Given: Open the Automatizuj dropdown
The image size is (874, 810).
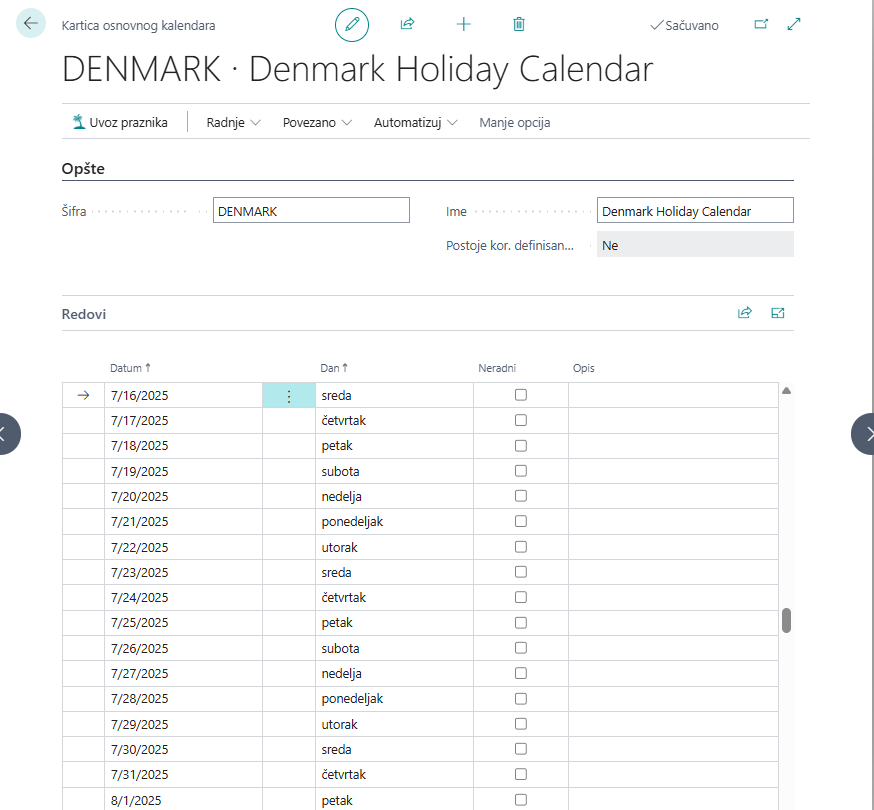Looking at the screenshot, I should click(415, 123).
